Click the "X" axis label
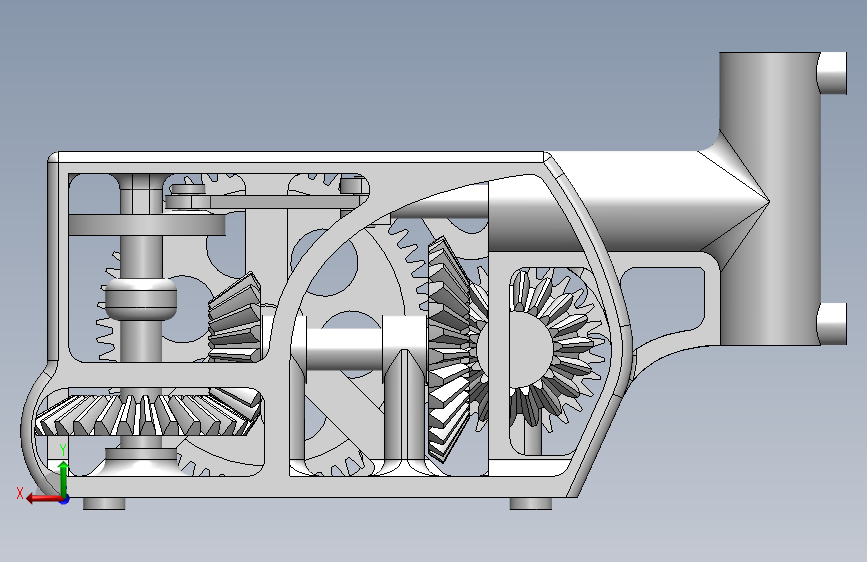 click(20, 493)
